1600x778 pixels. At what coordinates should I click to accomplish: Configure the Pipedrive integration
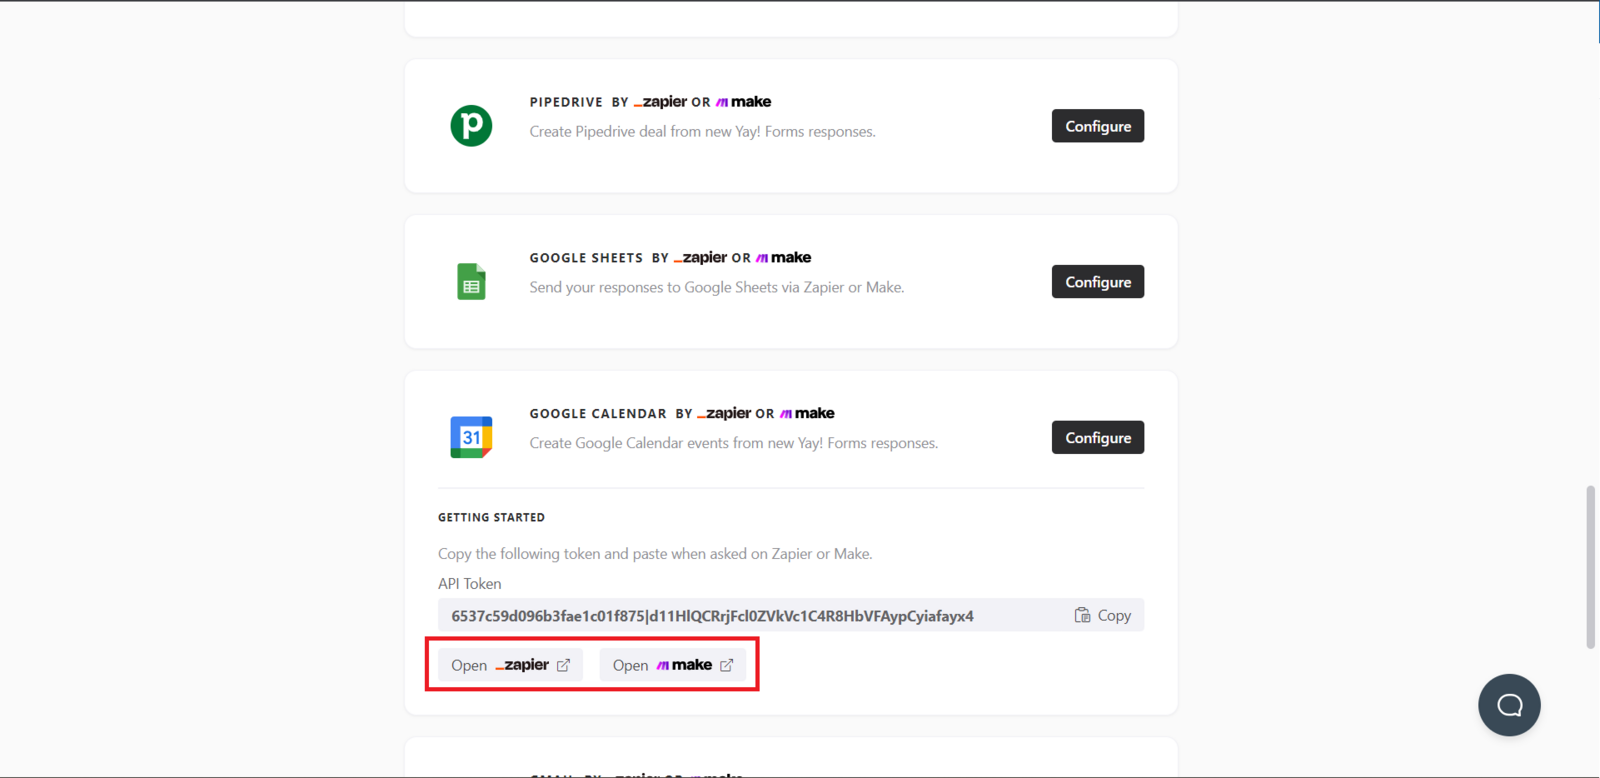1097,126
